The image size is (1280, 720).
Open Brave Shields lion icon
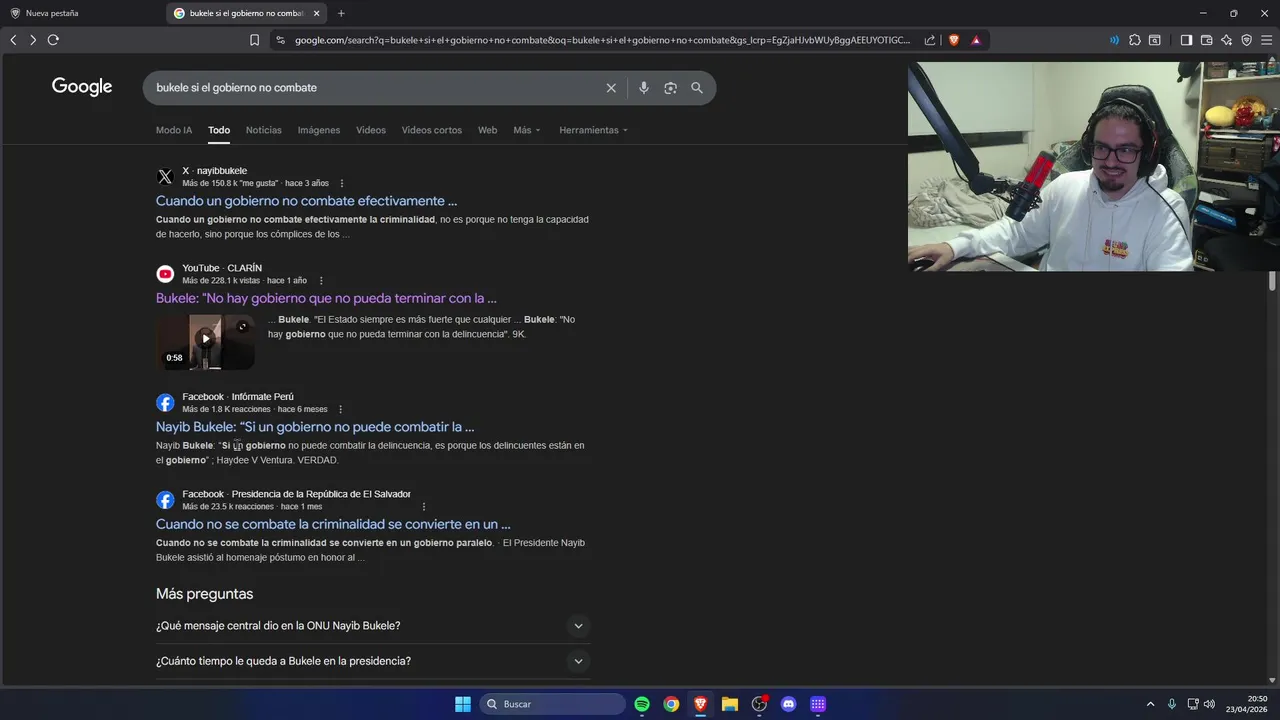[x=953, y=40]
